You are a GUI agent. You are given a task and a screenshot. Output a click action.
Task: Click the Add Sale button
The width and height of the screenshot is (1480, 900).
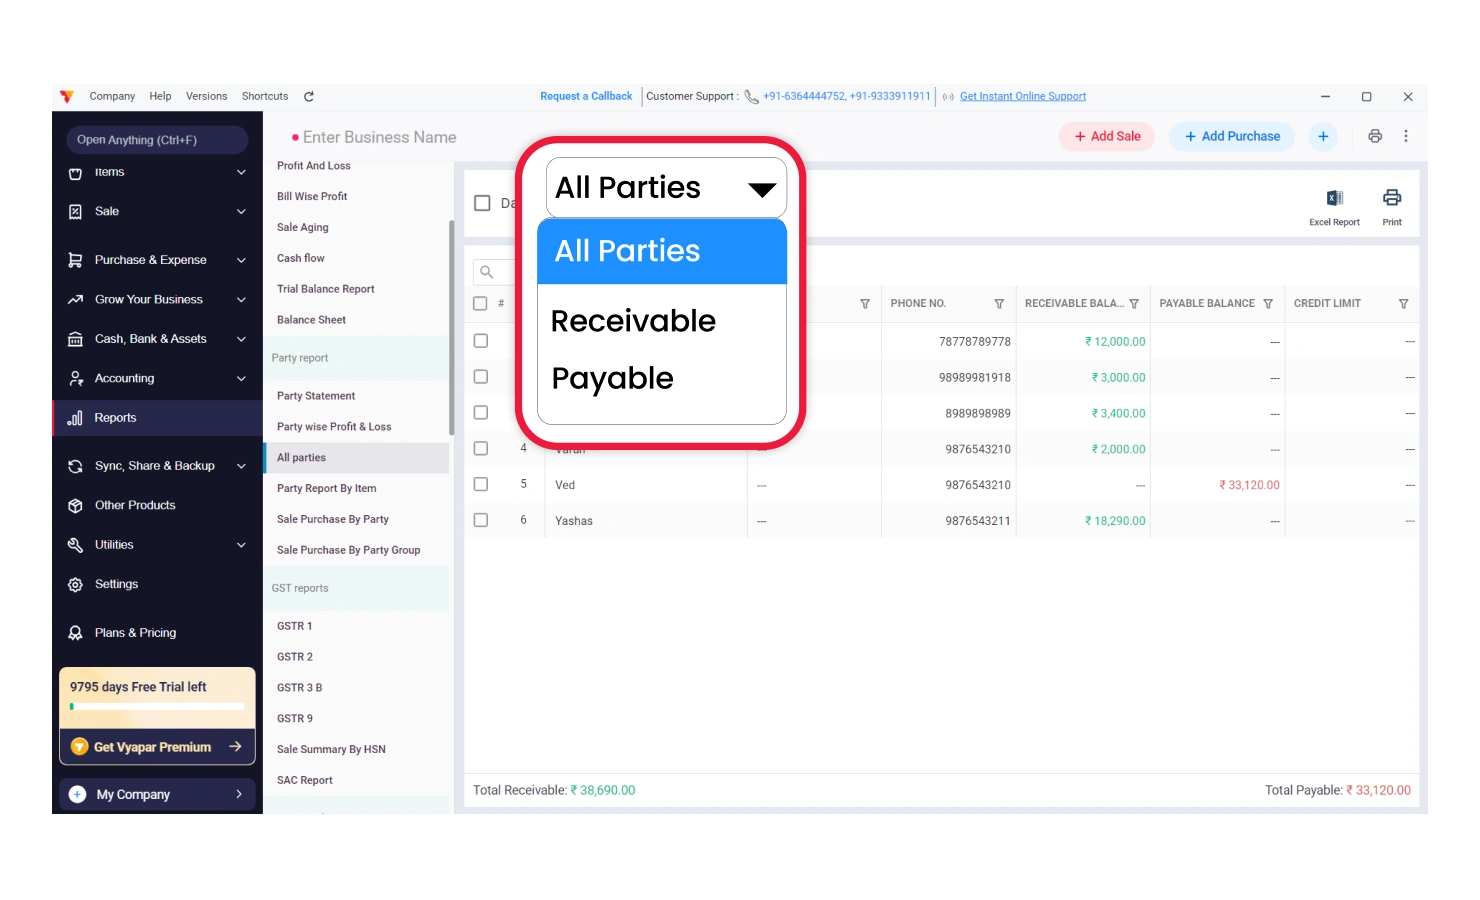click(x=1106, y=137)
